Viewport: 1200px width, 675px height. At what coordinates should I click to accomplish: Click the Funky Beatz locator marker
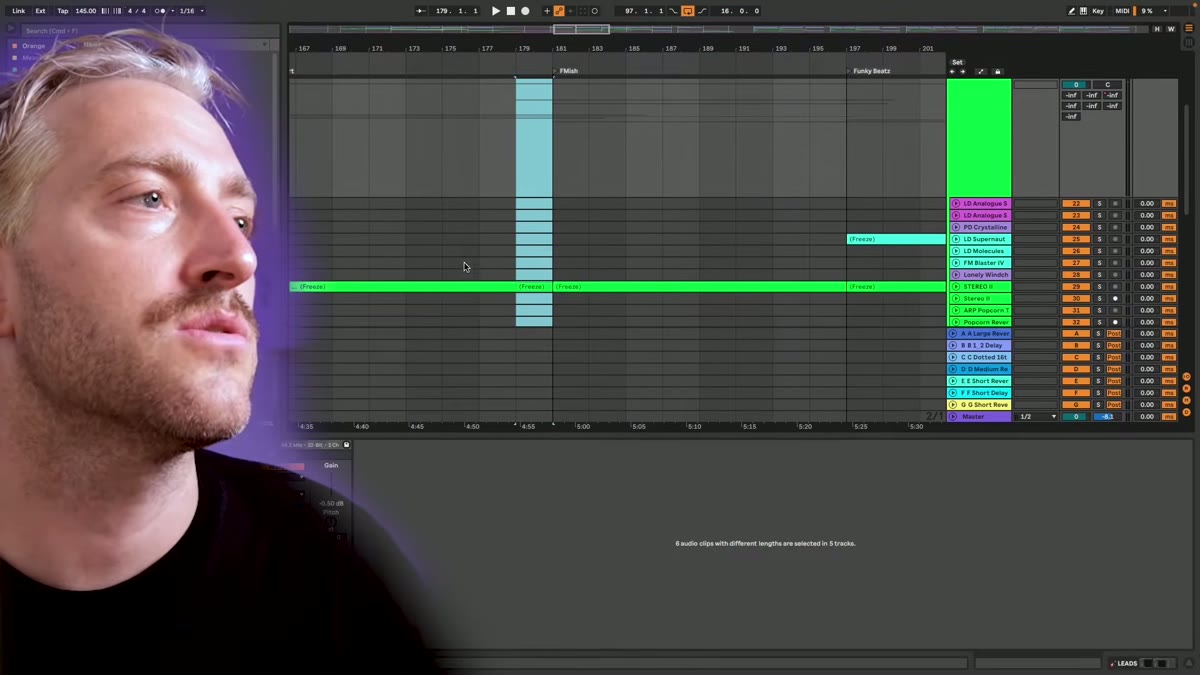click(868, 71)
